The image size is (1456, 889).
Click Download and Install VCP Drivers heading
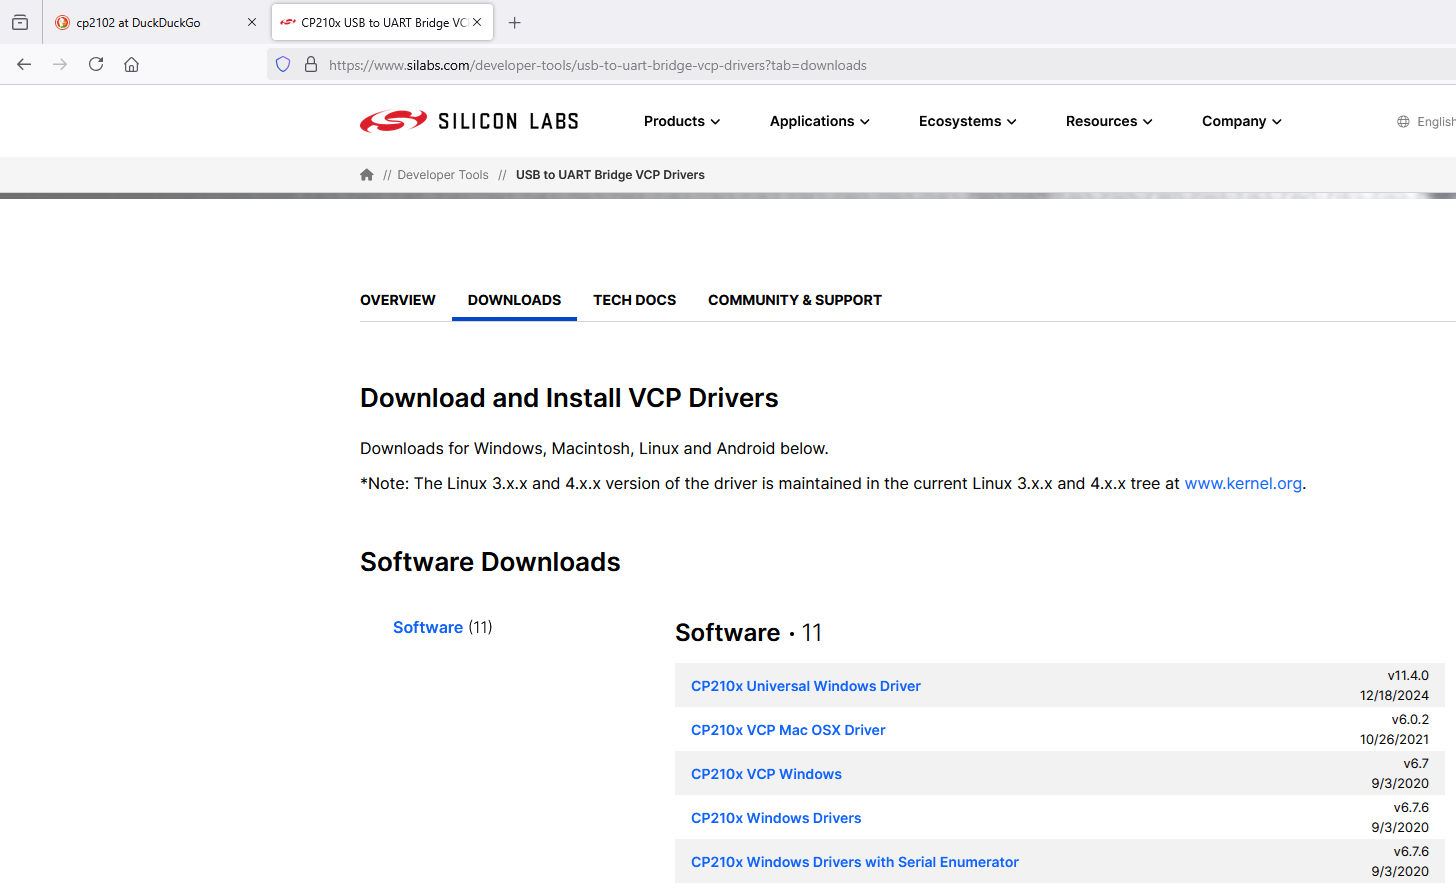(x=569, y=398)
